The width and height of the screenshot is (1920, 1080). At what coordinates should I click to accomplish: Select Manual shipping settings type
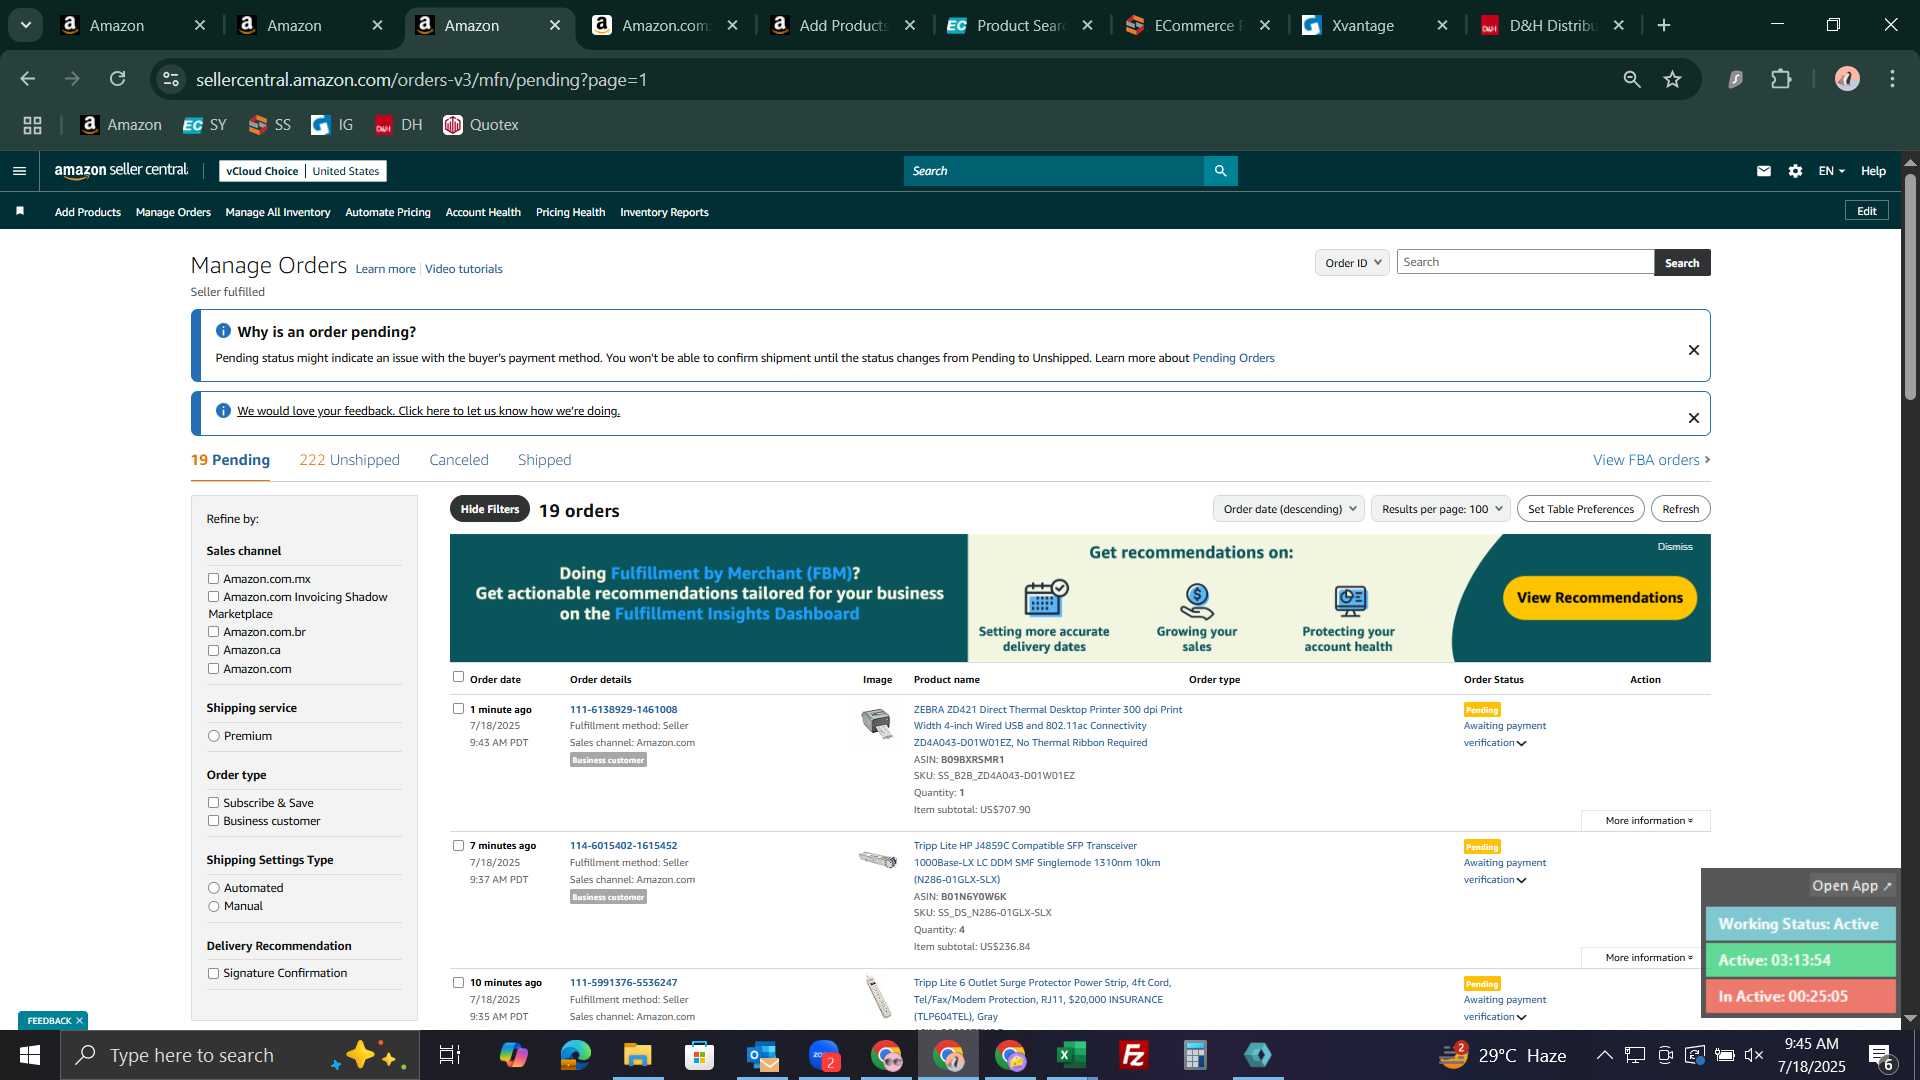(x=213, y=907)
